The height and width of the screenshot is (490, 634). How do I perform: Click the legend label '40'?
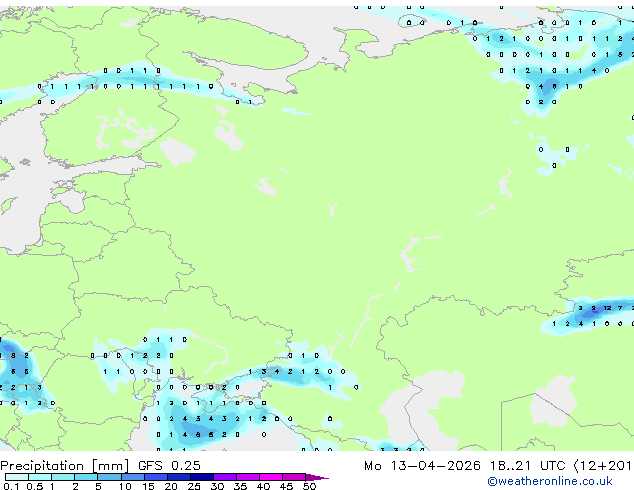[x=263, y=486]
